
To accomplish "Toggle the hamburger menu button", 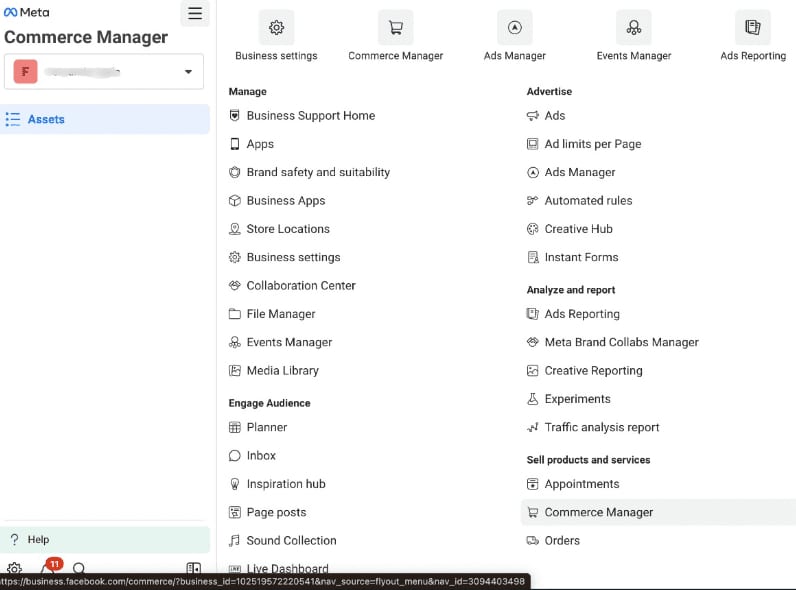I will [195, 14].
